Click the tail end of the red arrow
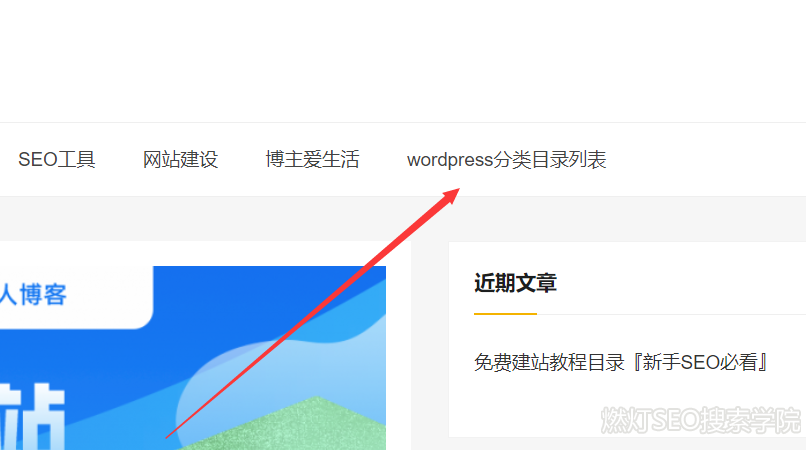Screen dimensions: 806x450 [x=169, y=436]
